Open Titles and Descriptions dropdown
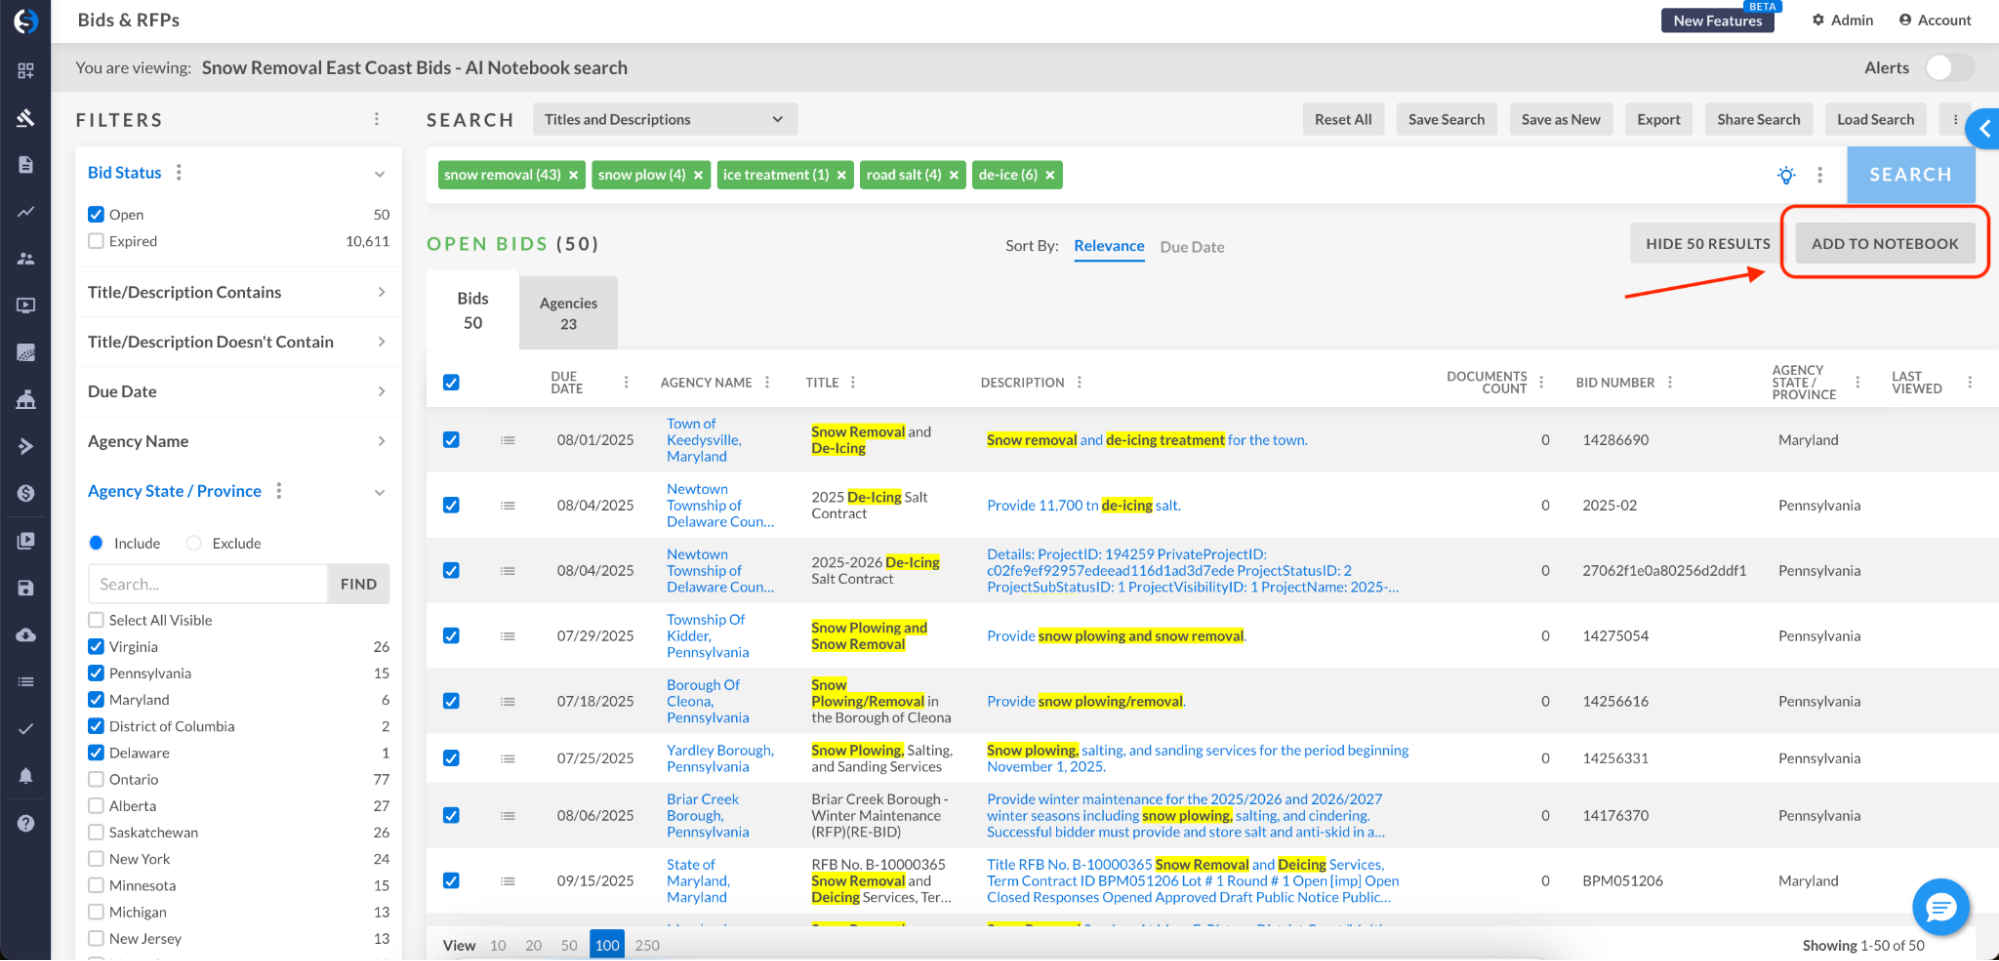Screen dimensions: 1999x961 664,119
